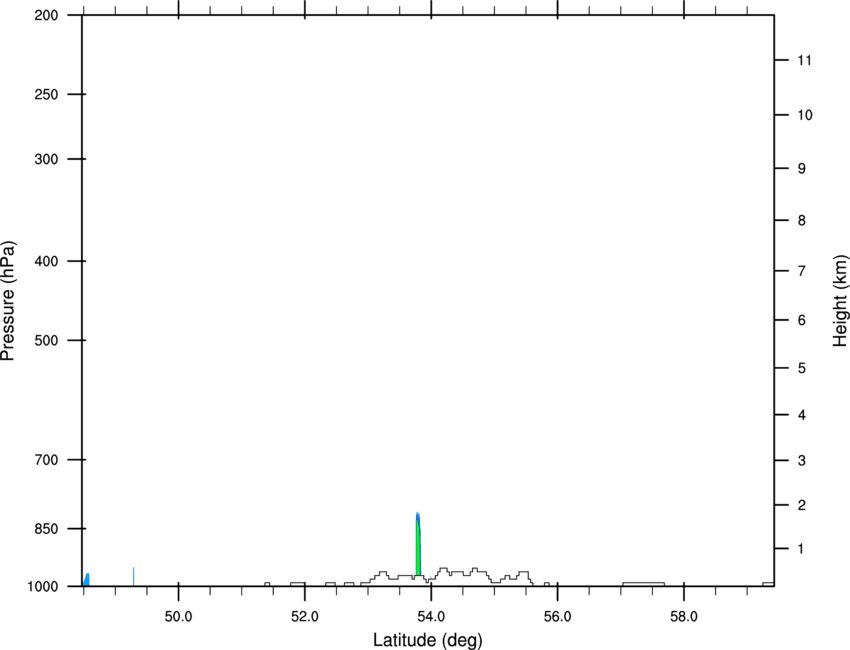Click the 1000 pressure tick label
Viewport: 850px width, 650px height.
click(x=42, y=586)
